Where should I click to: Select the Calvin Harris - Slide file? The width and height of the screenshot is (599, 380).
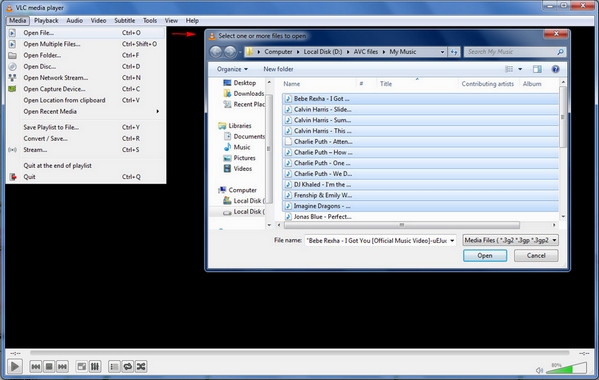pyautogui.click(x=420, y=109)
